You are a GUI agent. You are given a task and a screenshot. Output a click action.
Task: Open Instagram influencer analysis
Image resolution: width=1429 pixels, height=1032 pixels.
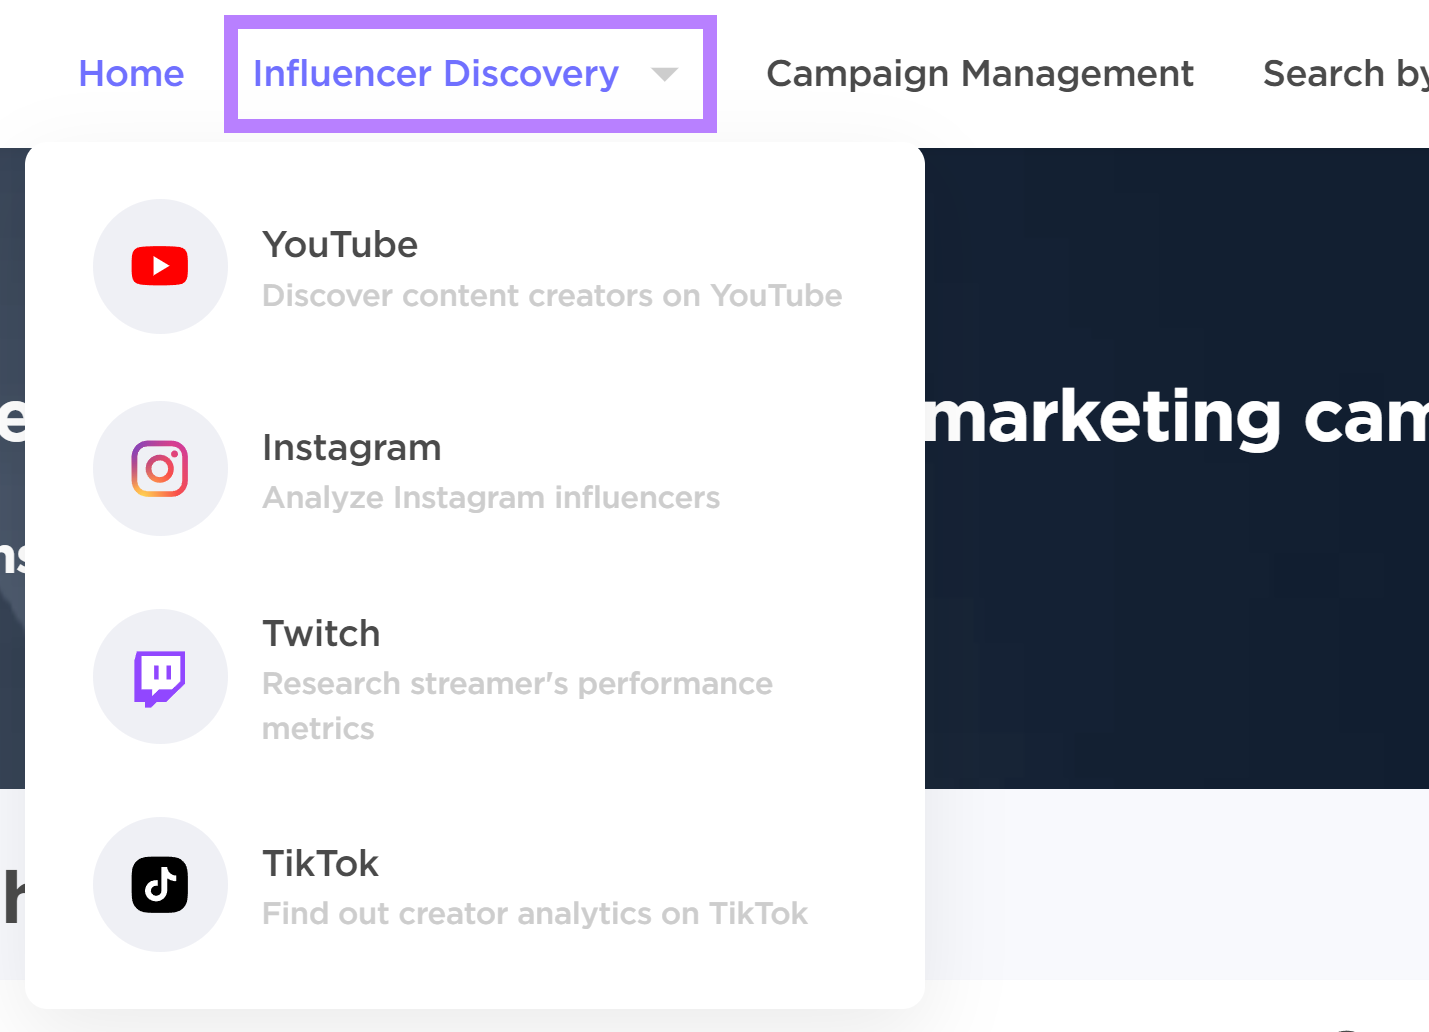pos(352,448)
